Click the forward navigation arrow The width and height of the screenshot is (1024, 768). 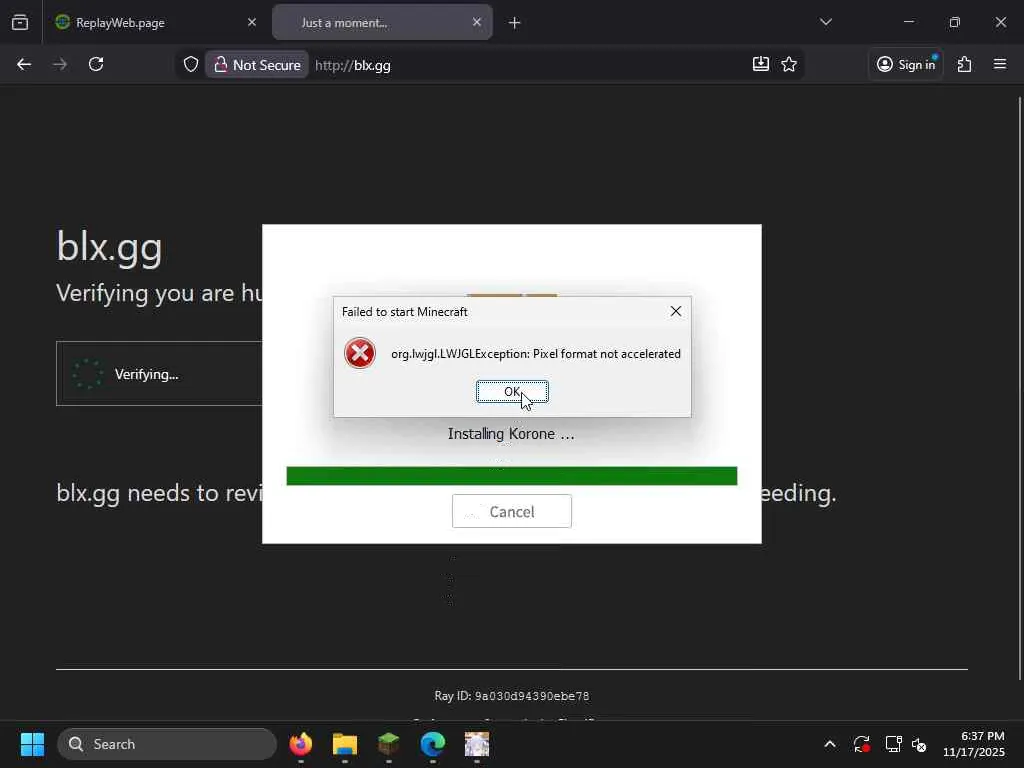point(60,65)
